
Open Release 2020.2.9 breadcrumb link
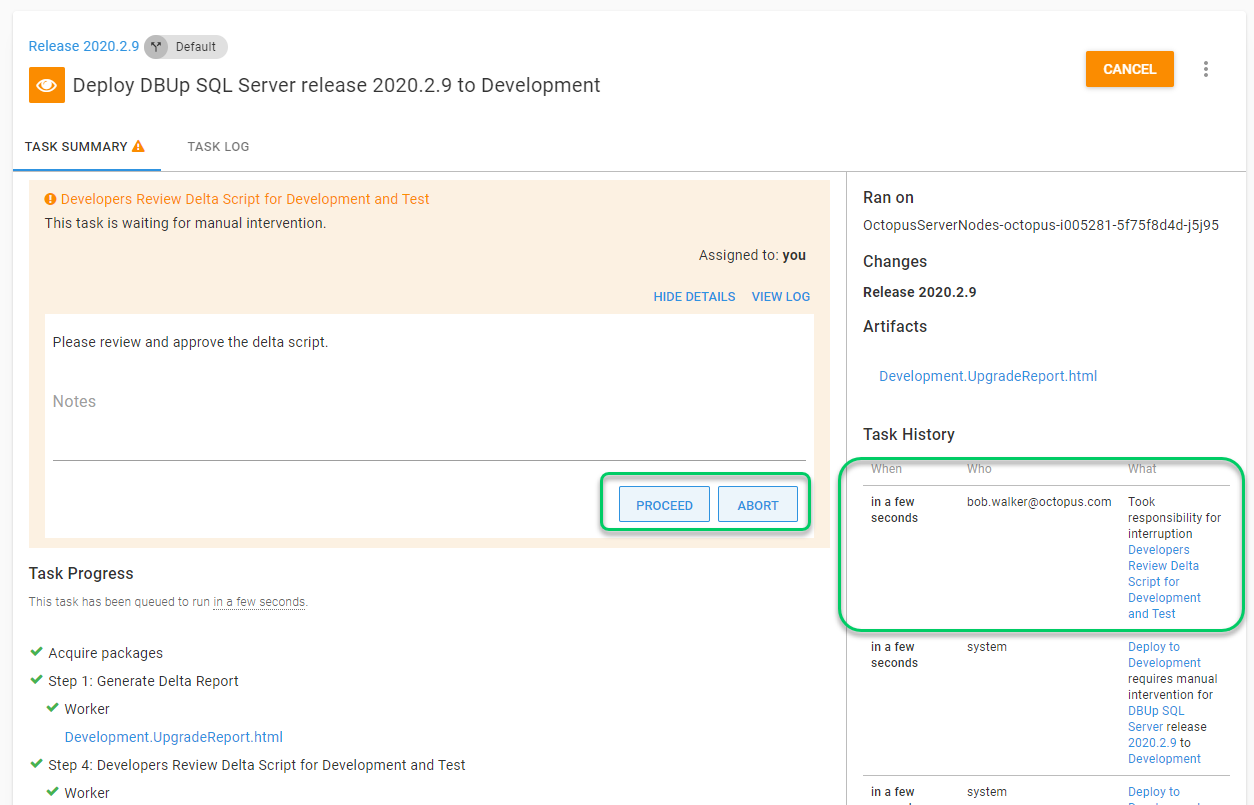[84, 46]
